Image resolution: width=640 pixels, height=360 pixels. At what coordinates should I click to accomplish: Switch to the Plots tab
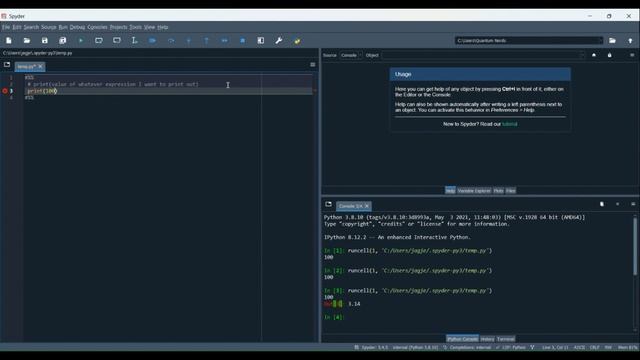pyautogui.click(x=498, y=191)
